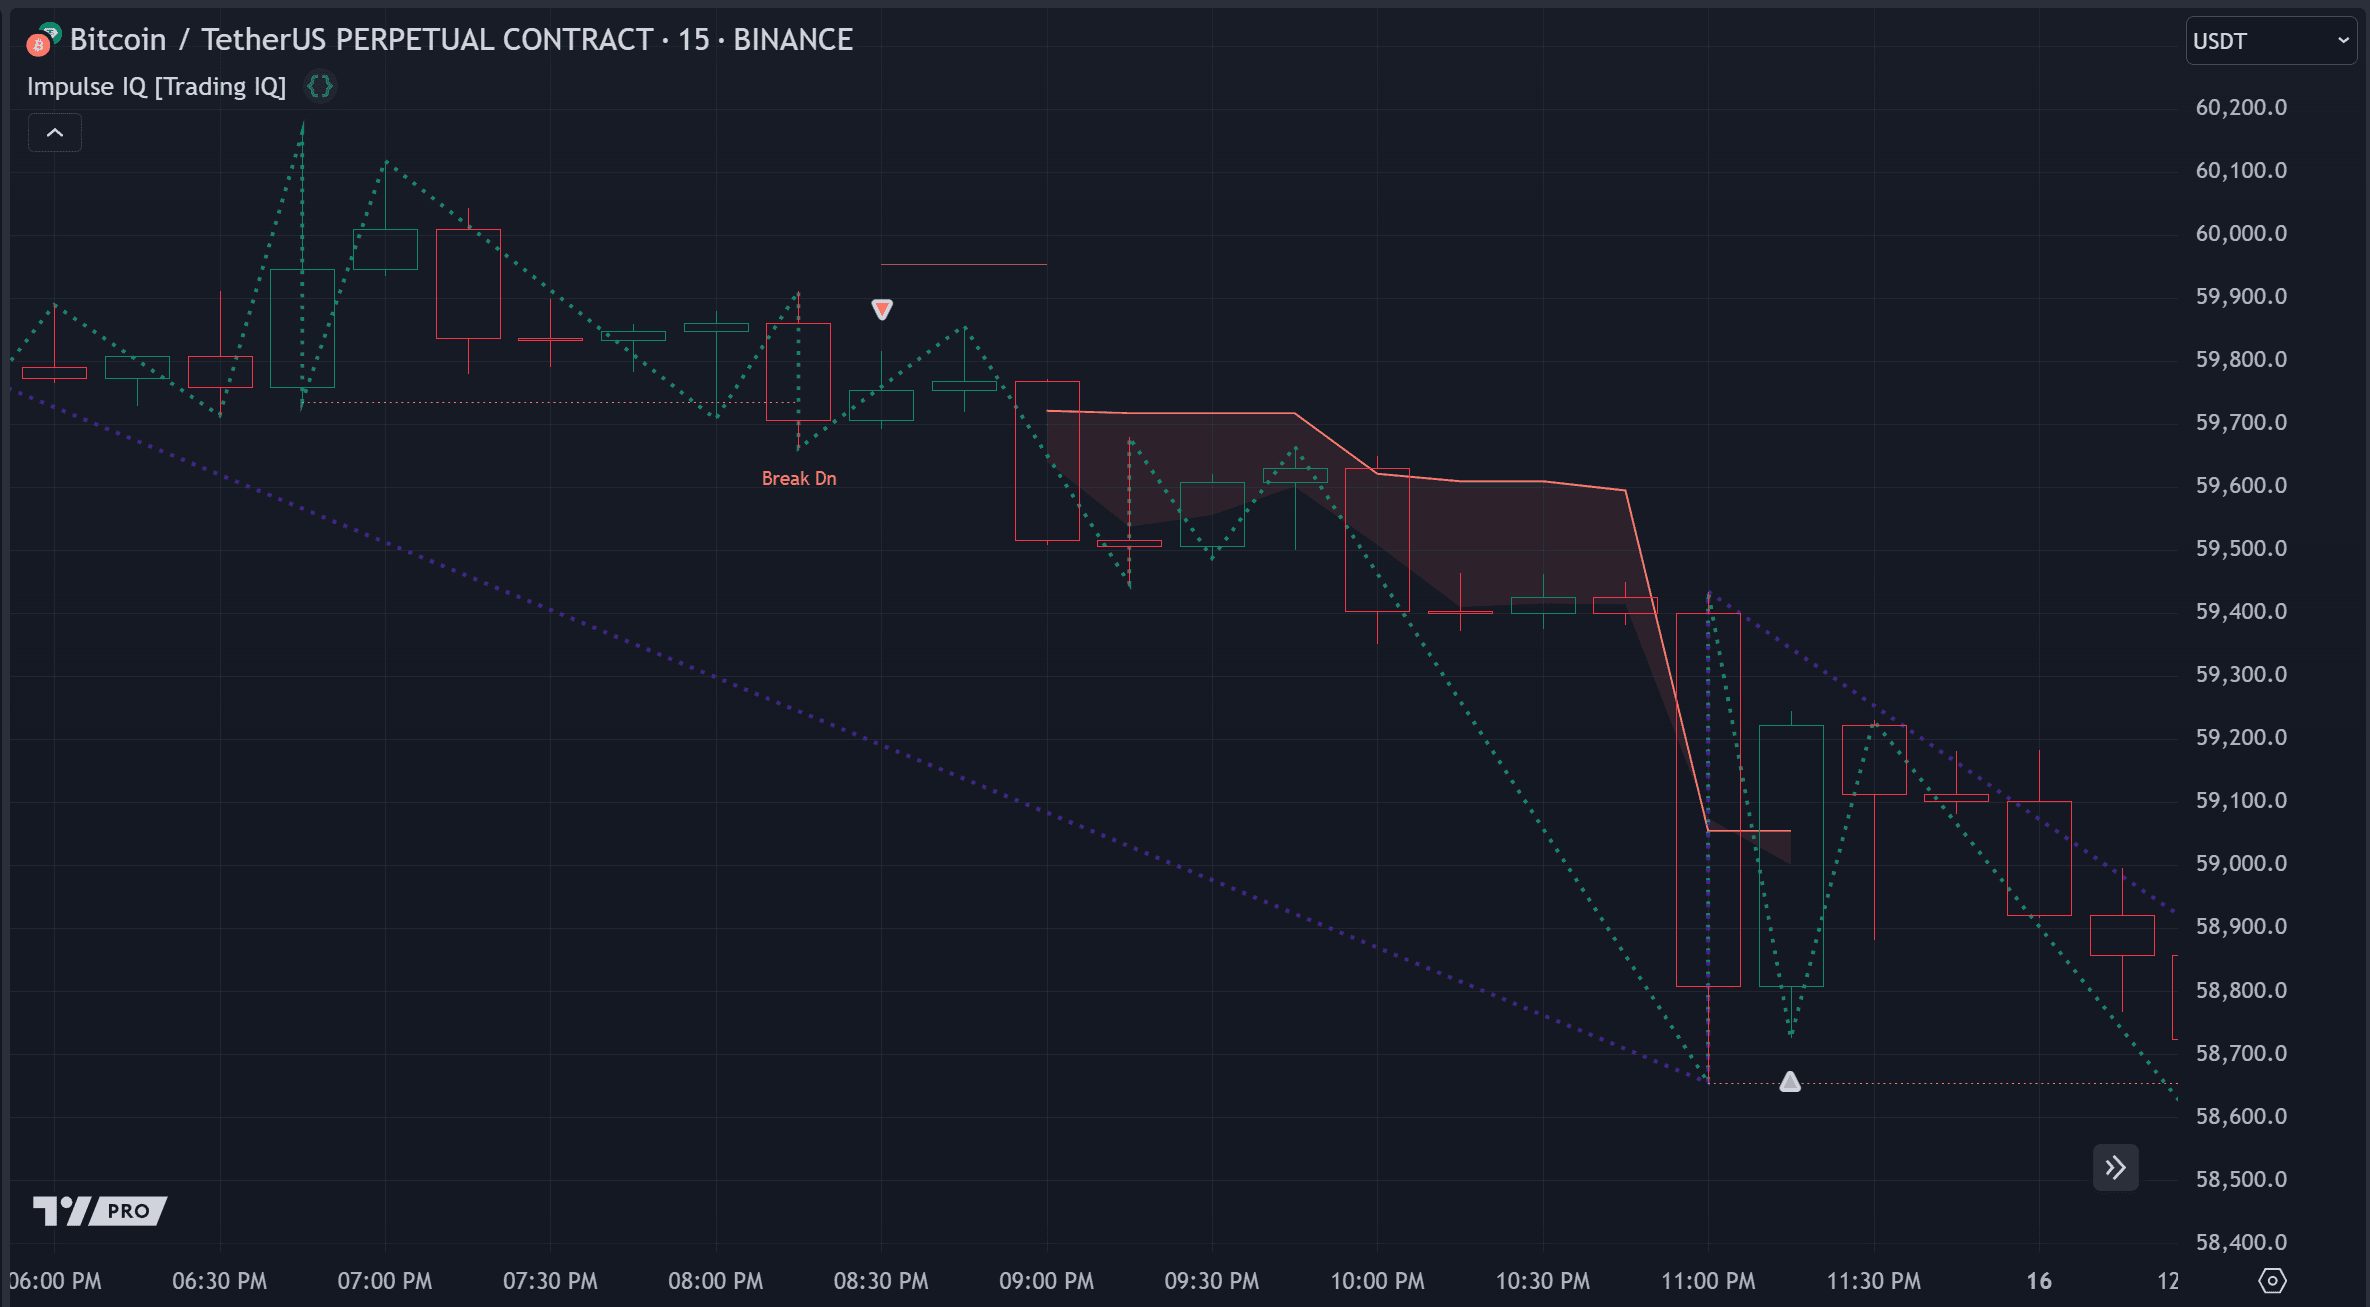The image size is (2370, 1307).
Task: Click the 59,800.0 price scale label
Action: [2241, 359]
